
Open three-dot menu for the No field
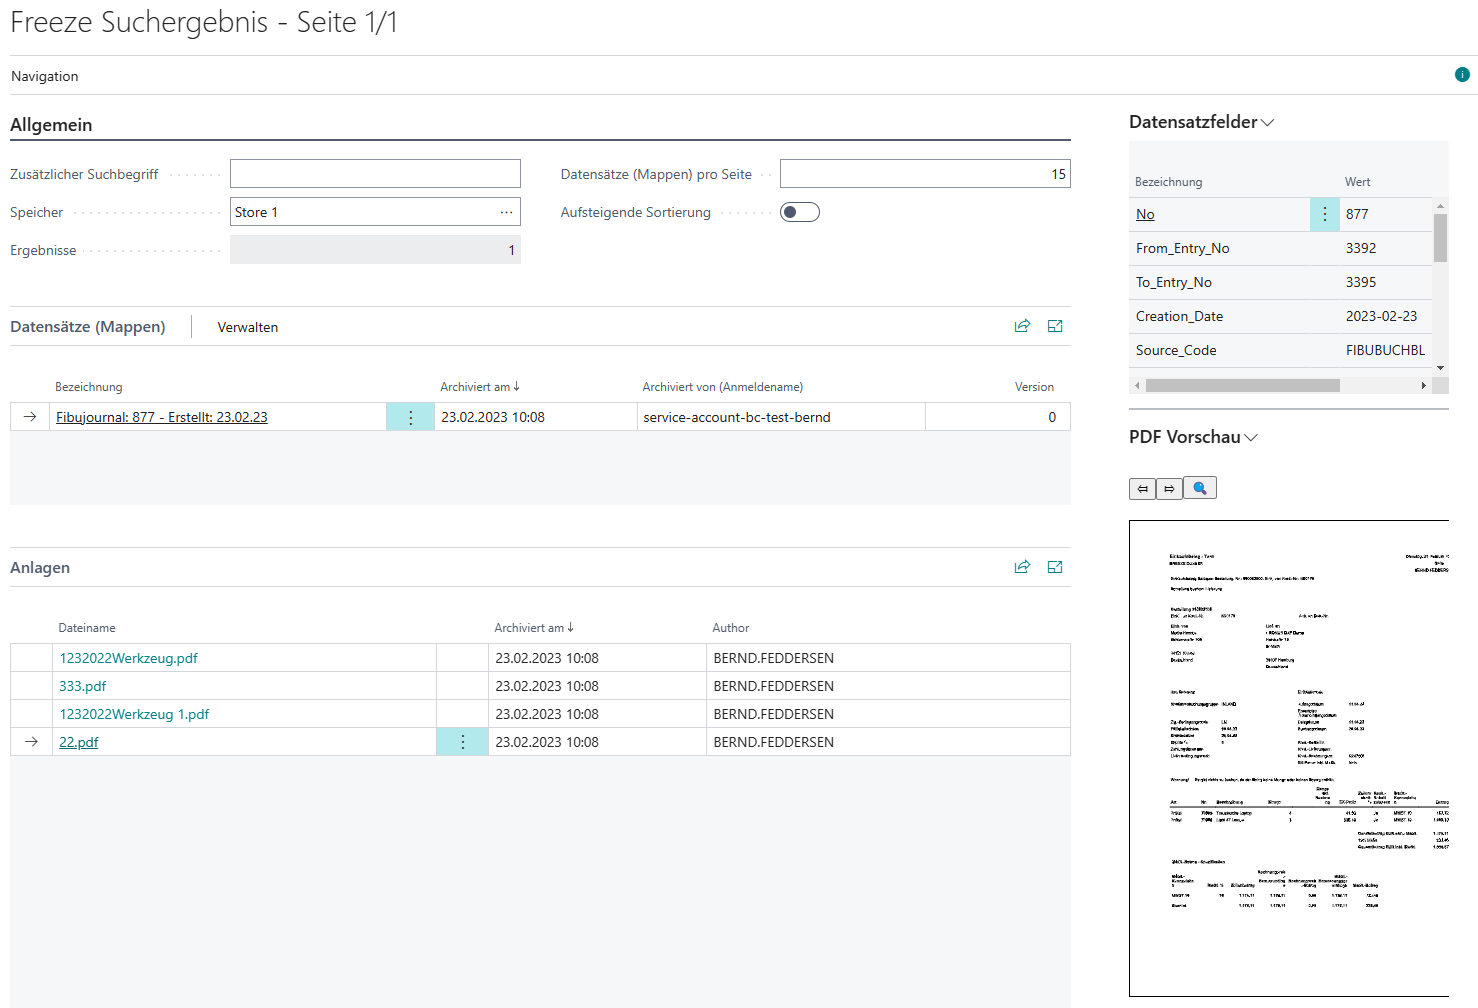click(1325, 214)
